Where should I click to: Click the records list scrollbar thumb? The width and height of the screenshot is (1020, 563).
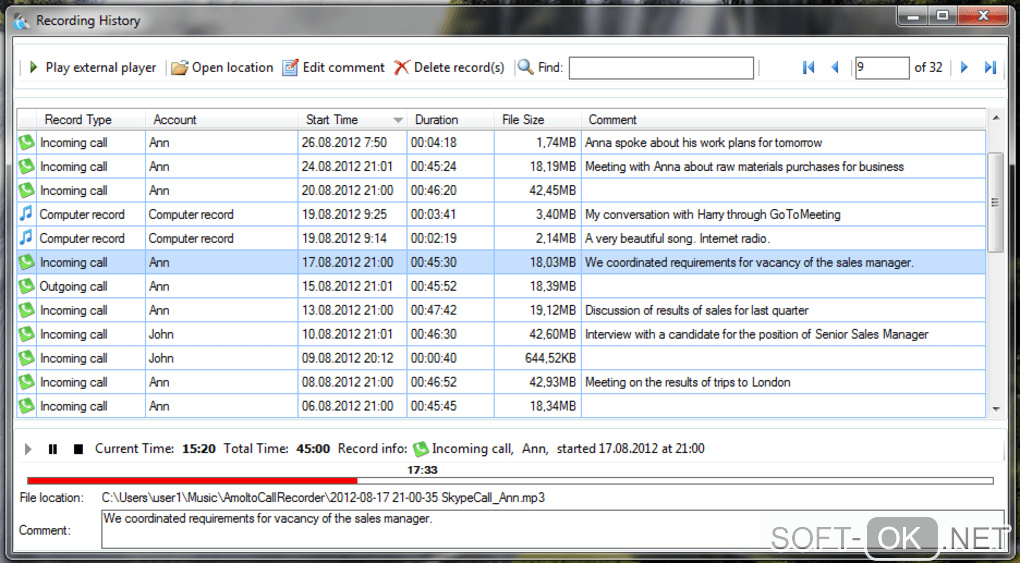[x=995, y=202]
